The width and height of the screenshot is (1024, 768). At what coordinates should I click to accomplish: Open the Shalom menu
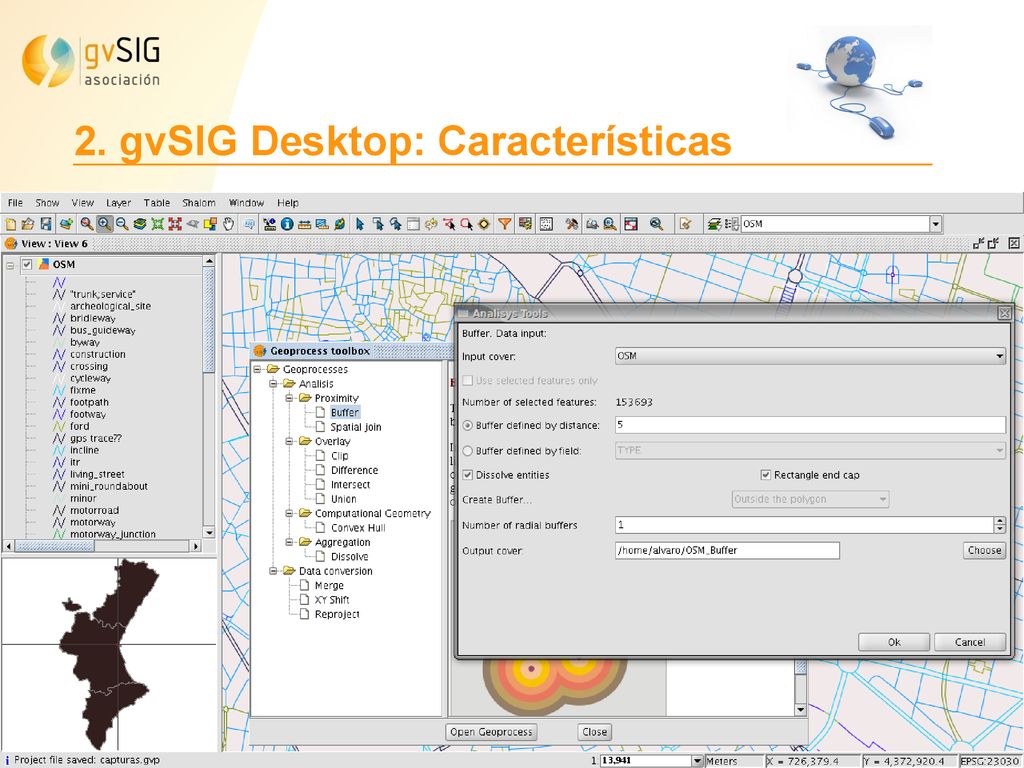[x=199, y=203]
